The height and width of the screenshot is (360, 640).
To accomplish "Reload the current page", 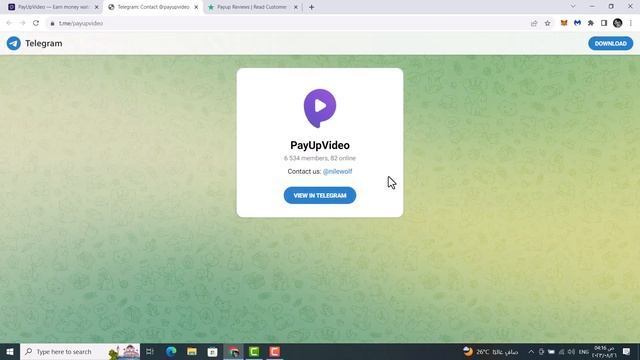I will coord(36,23).
